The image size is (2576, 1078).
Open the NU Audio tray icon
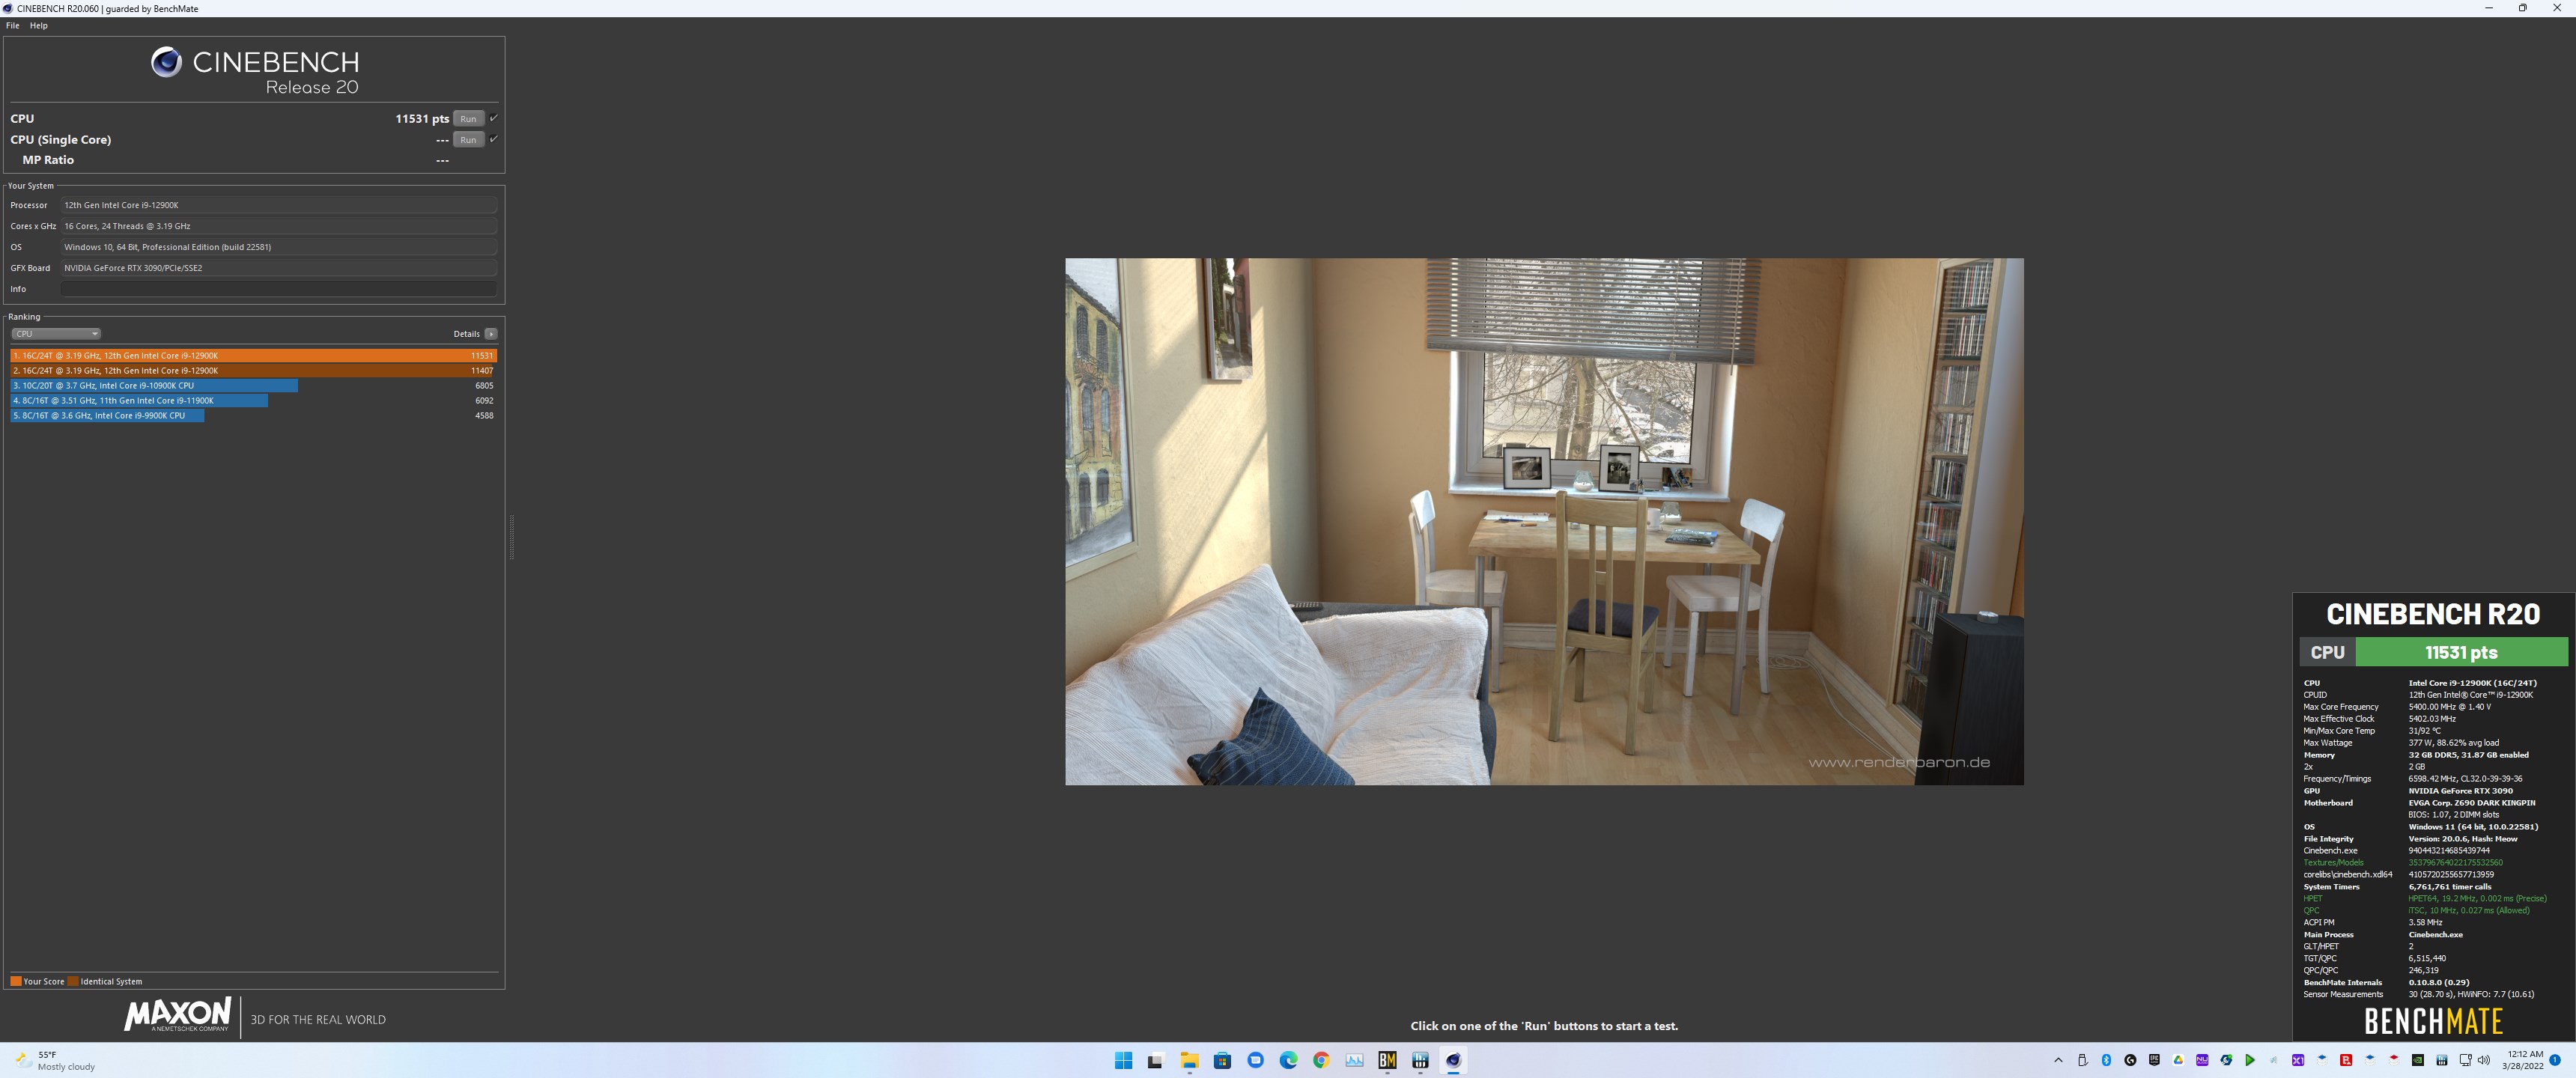[2202, 1061]
